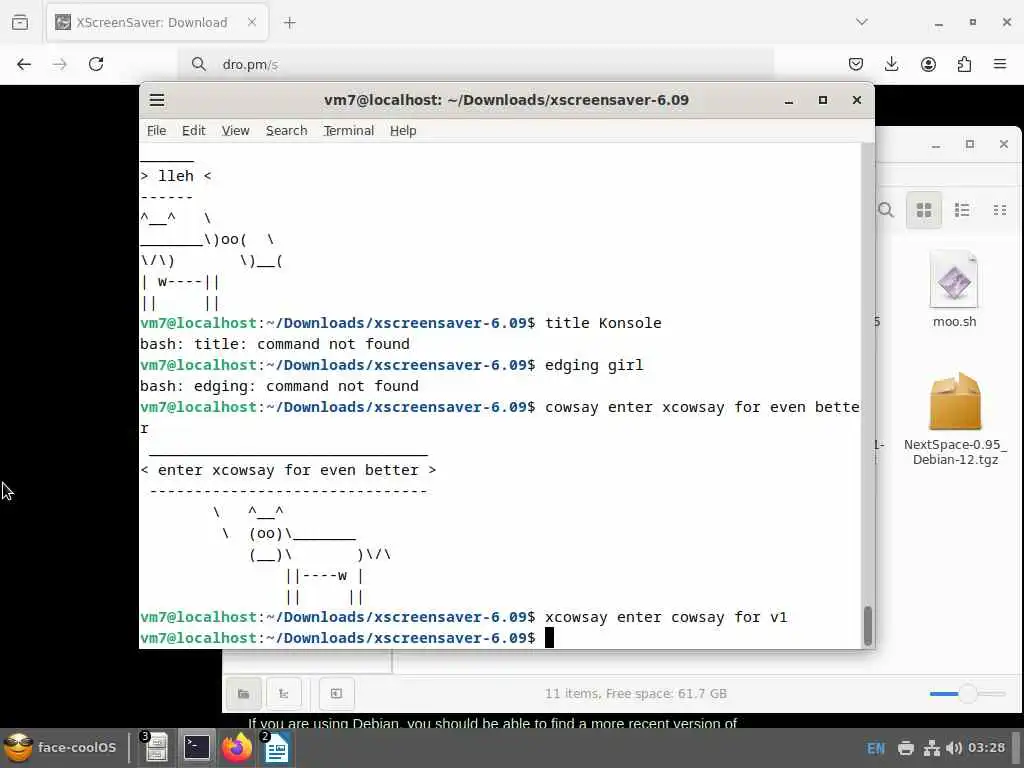Reload the browser page
Screen dimensions: 1024x768
[x=96, y=64]
